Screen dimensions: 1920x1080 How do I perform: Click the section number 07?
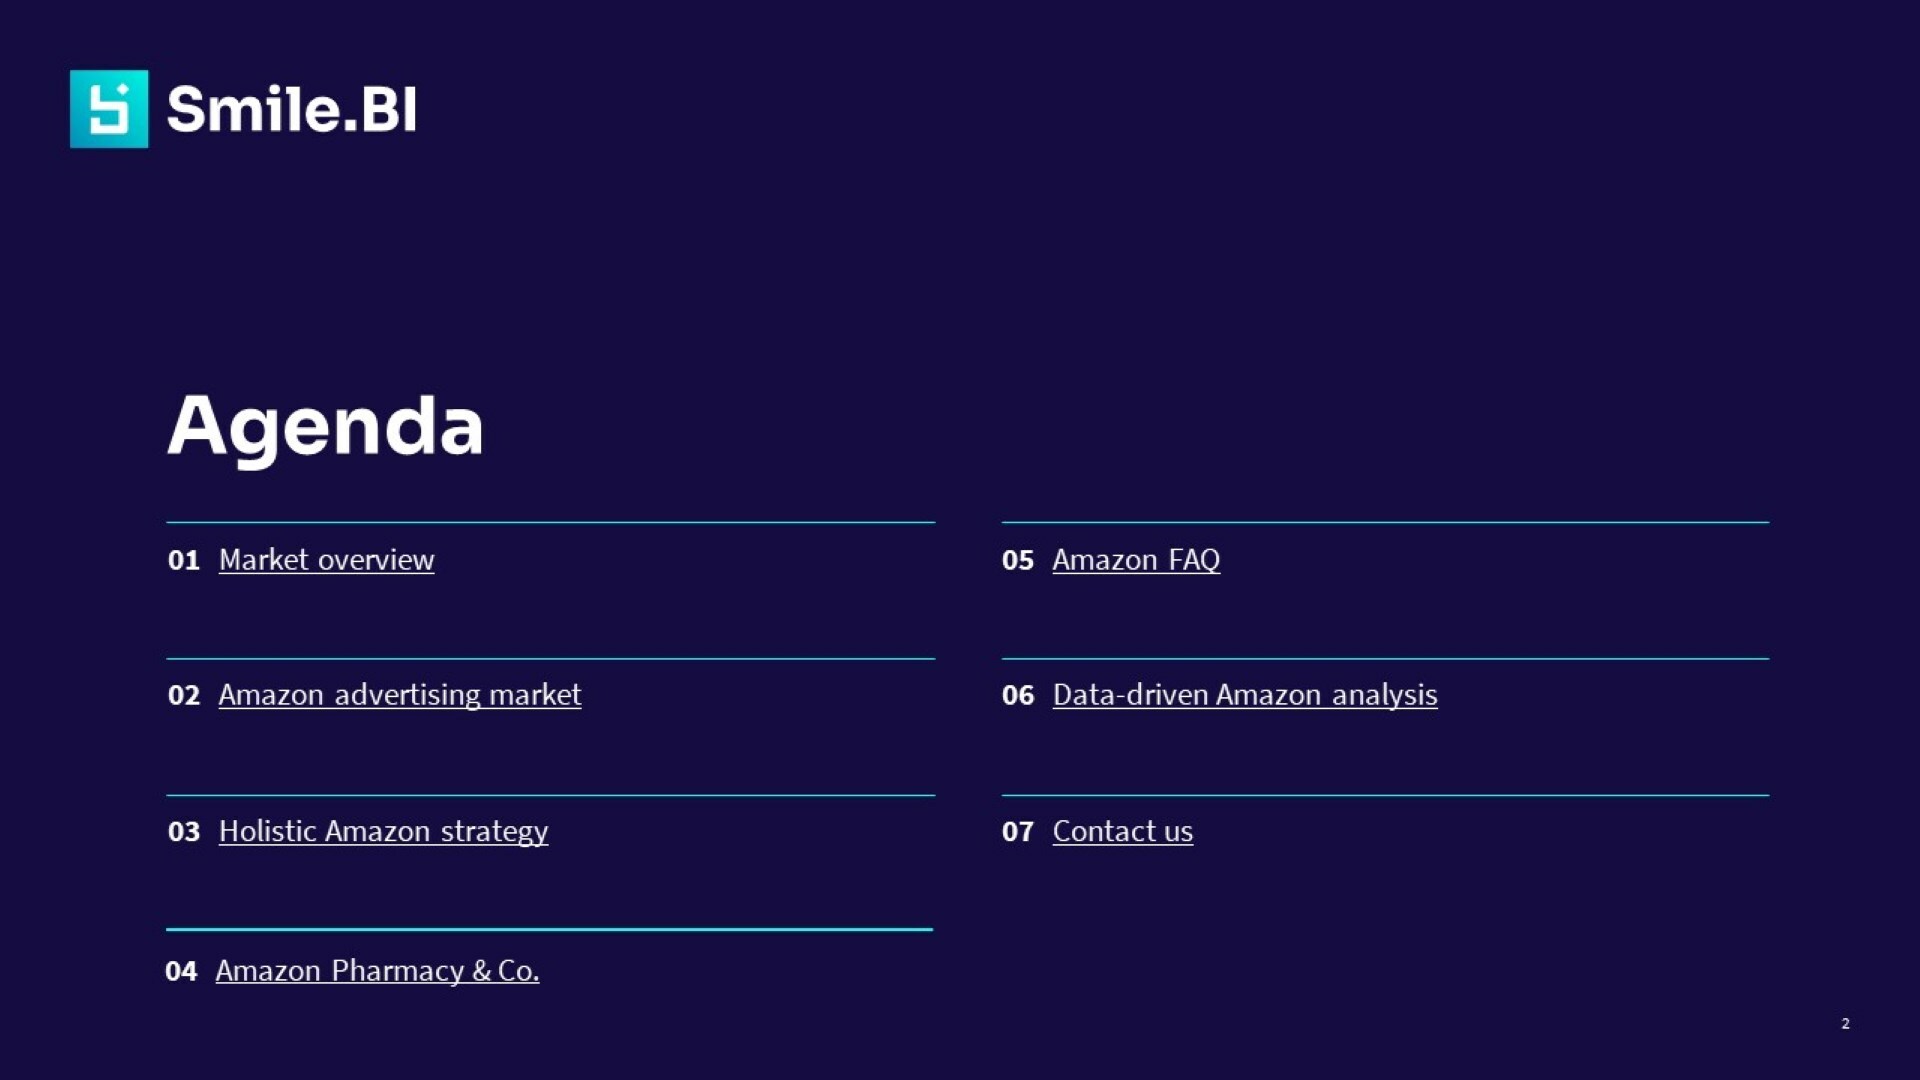pyautogui.click(x=1018, y=832)
